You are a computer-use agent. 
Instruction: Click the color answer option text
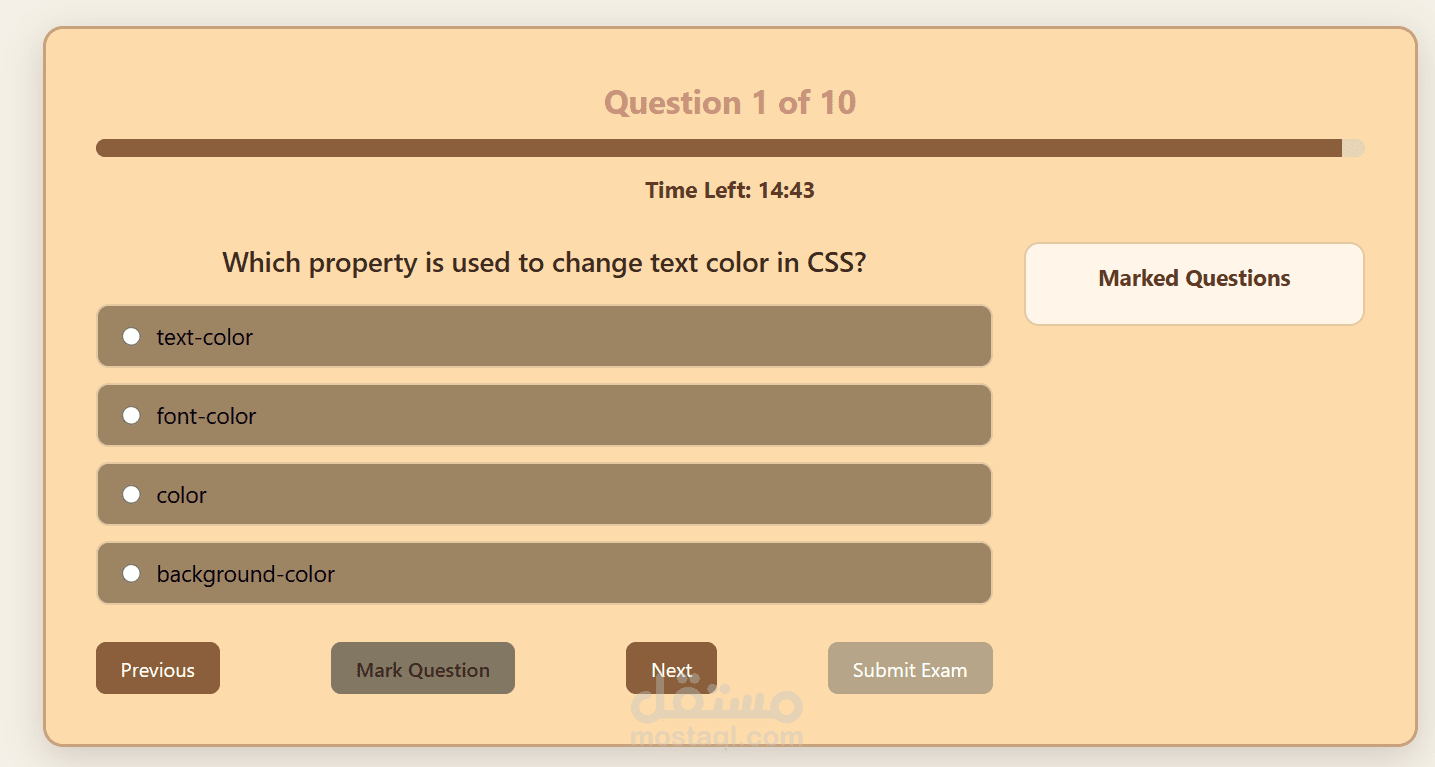pyautogui.click(x=182, y=495)
